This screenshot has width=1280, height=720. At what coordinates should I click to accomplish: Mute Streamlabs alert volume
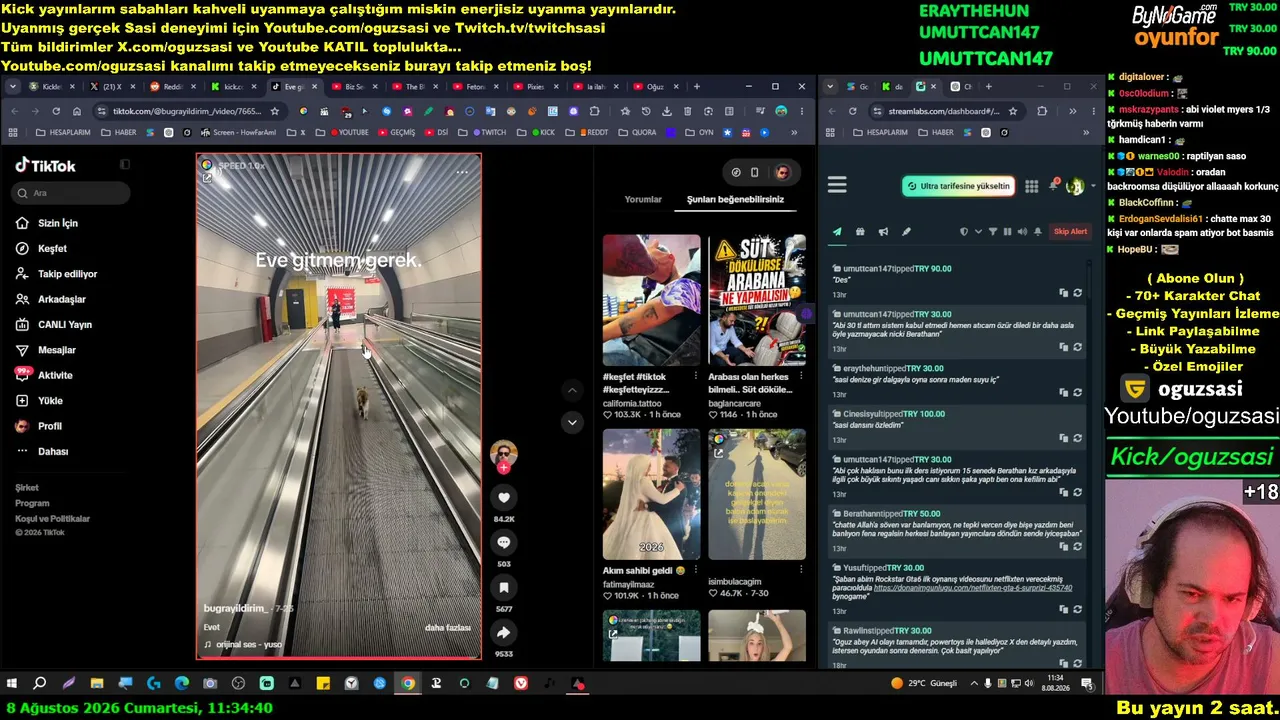coord(1022,232)
